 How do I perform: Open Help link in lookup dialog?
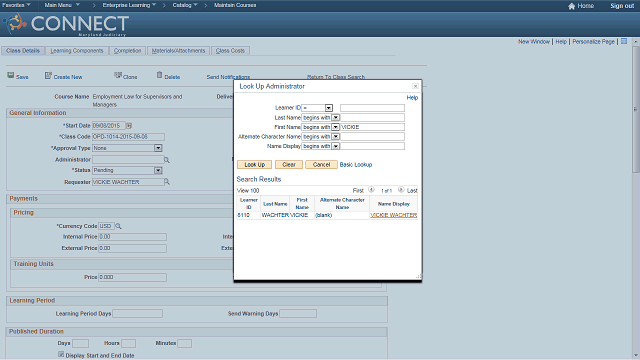(x=412, y=98)
